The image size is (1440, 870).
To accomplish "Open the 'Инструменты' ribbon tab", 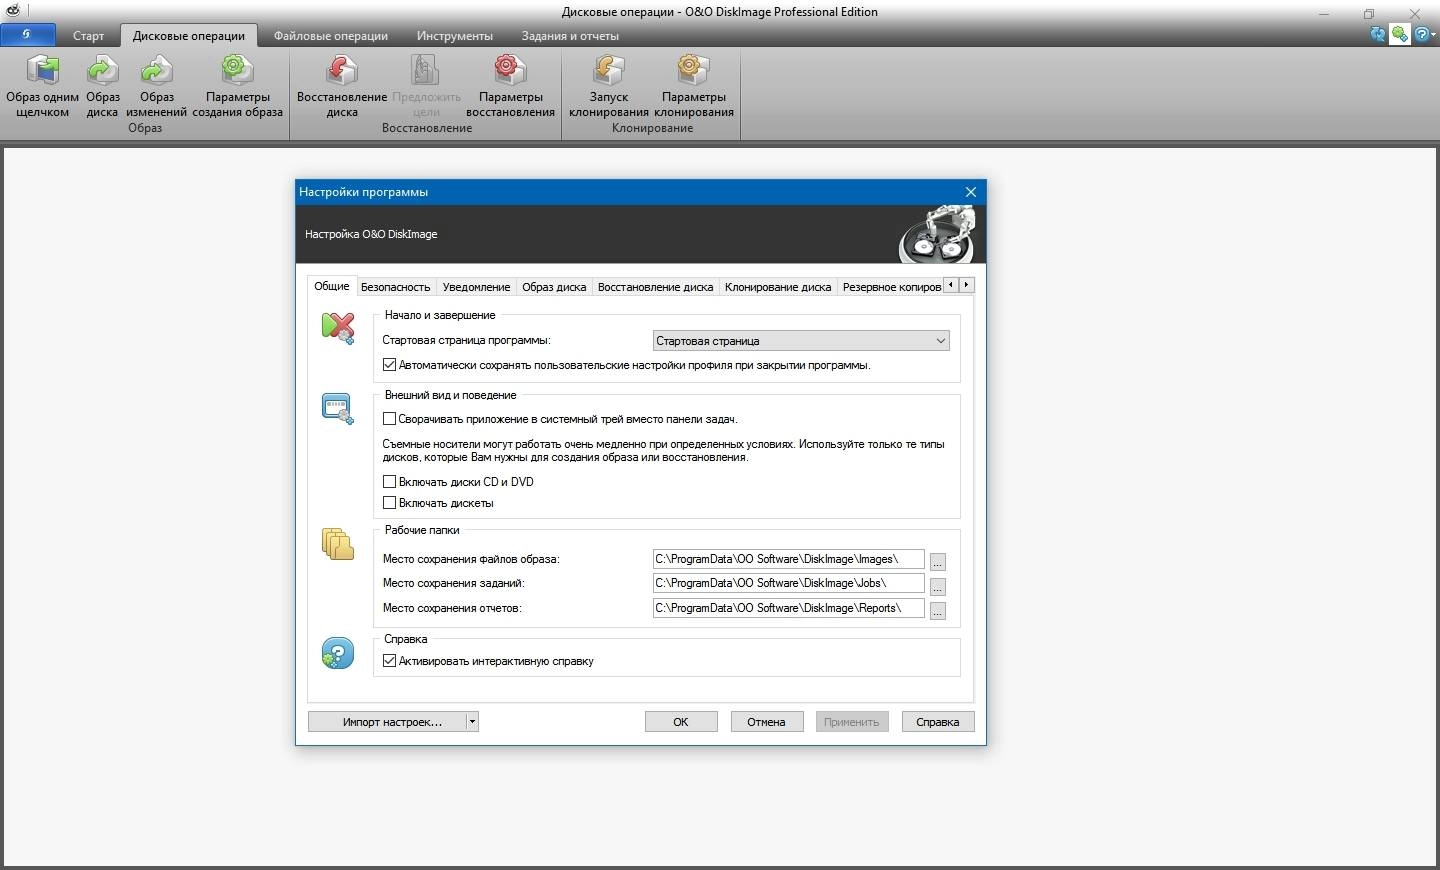I will (x=455, y=36).
